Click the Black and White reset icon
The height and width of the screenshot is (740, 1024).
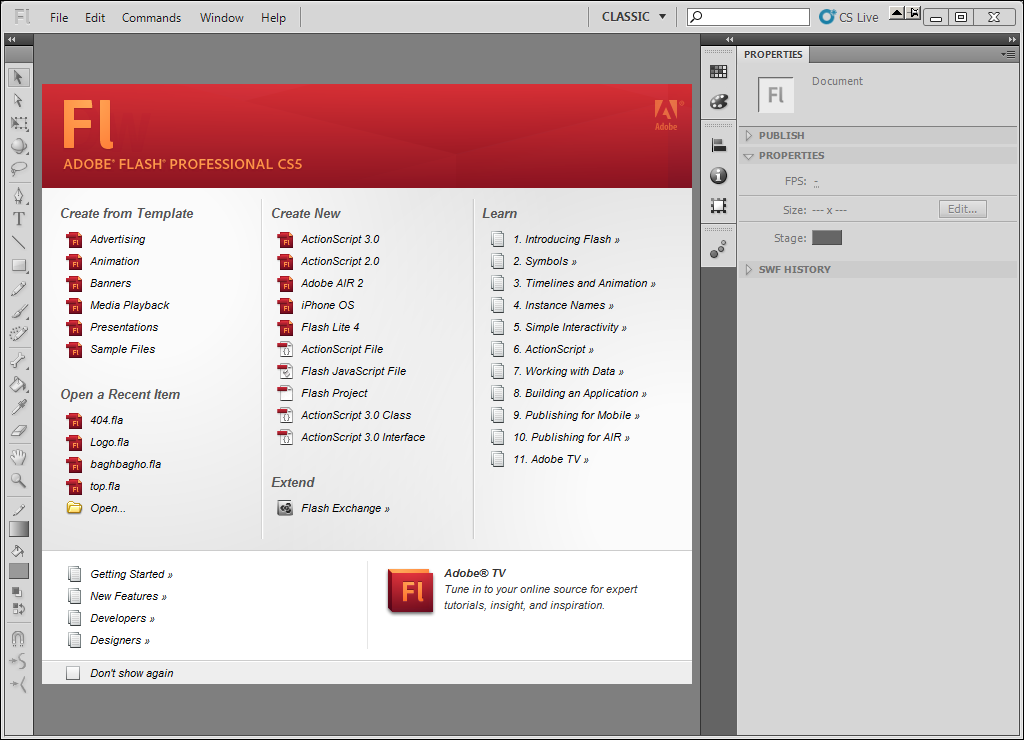pyautogui.click(x=18, y=591)
